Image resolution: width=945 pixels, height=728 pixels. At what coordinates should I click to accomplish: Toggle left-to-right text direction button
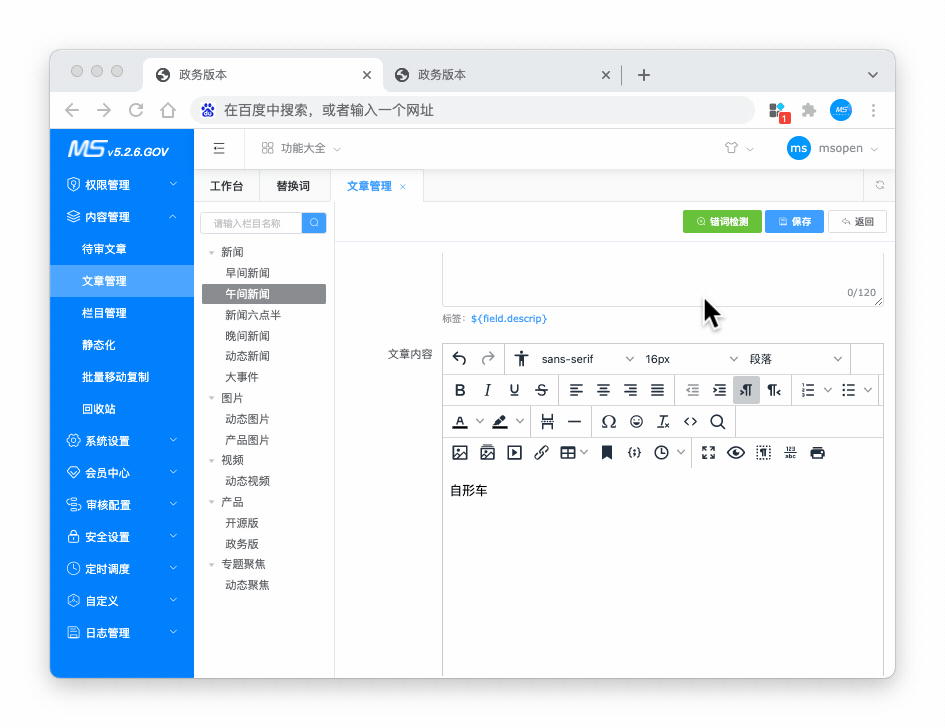[x=746, y=390]
